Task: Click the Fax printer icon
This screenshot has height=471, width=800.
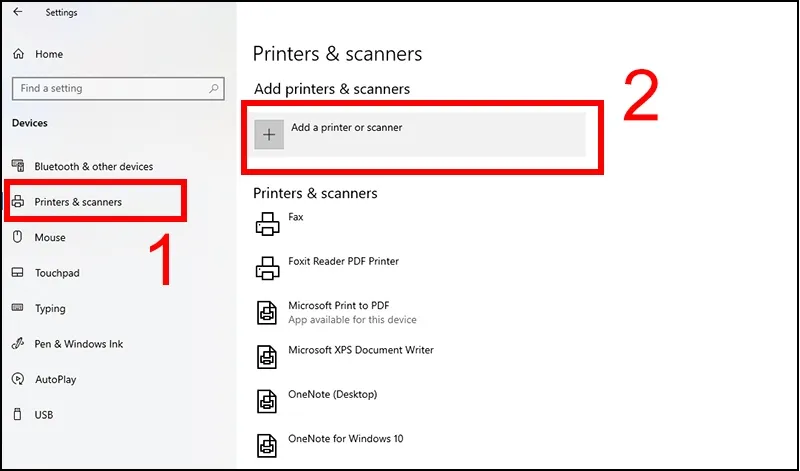Action: click(x=267, y=224)
